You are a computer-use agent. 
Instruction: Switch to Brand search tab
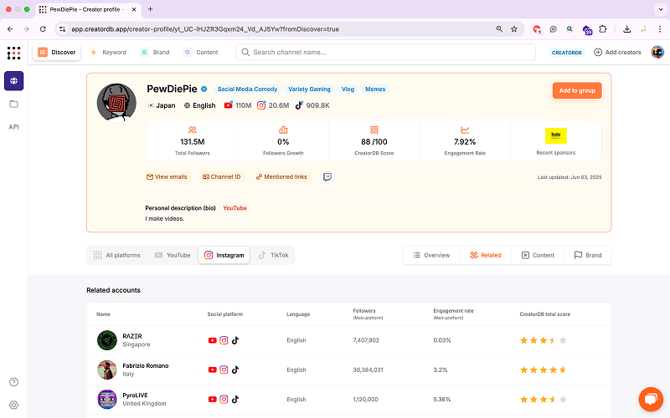(155, 52)
